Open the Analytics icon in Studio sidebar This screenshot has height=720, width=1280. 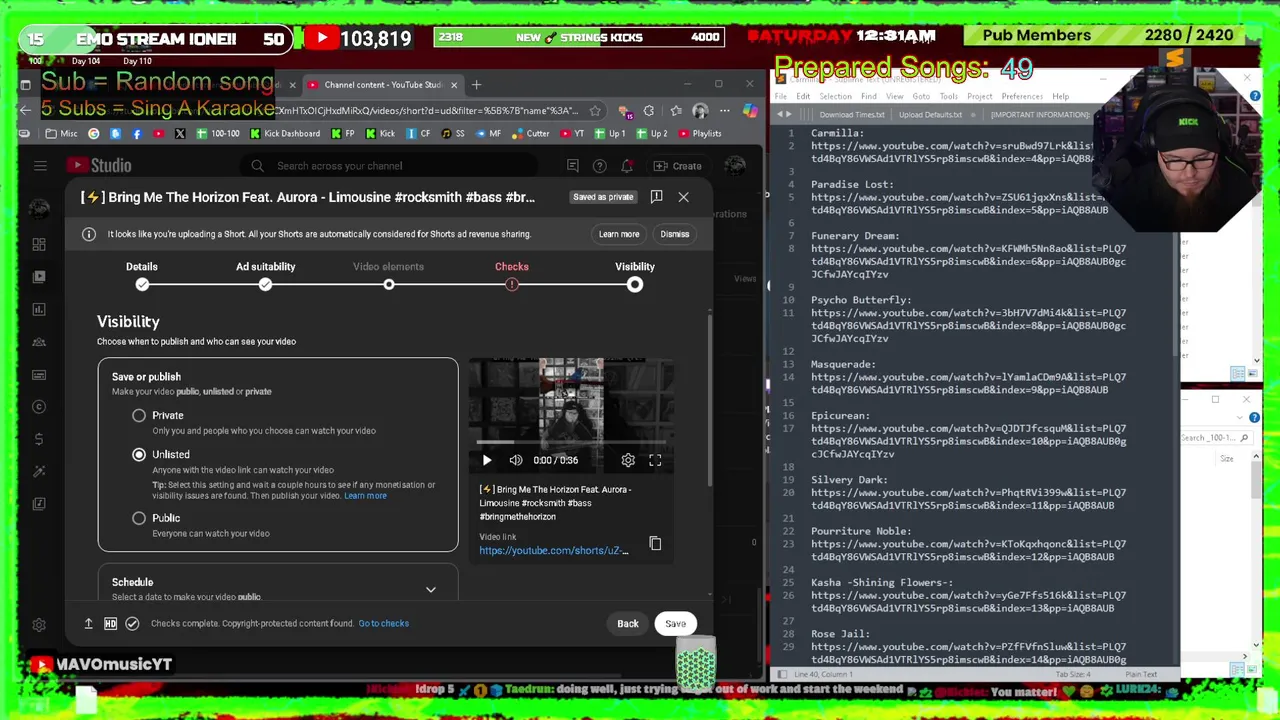pyautogui.click(x=39, y=309)
